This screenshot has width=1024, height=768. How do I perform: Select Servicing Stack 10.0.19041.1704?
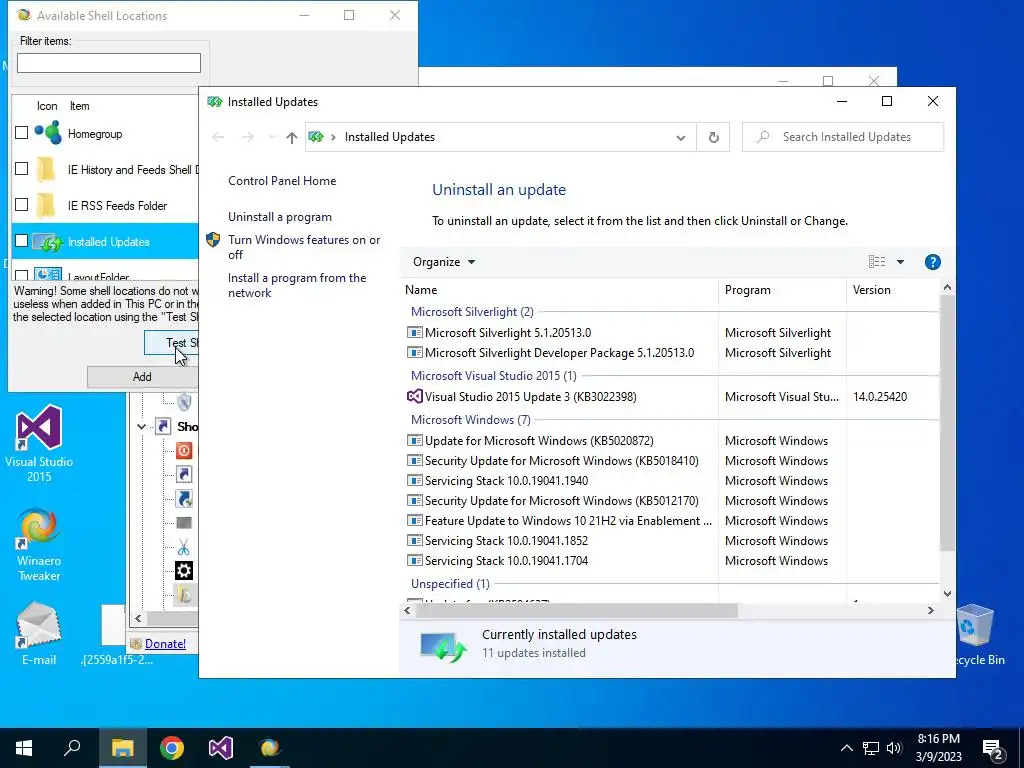point(506,560)
